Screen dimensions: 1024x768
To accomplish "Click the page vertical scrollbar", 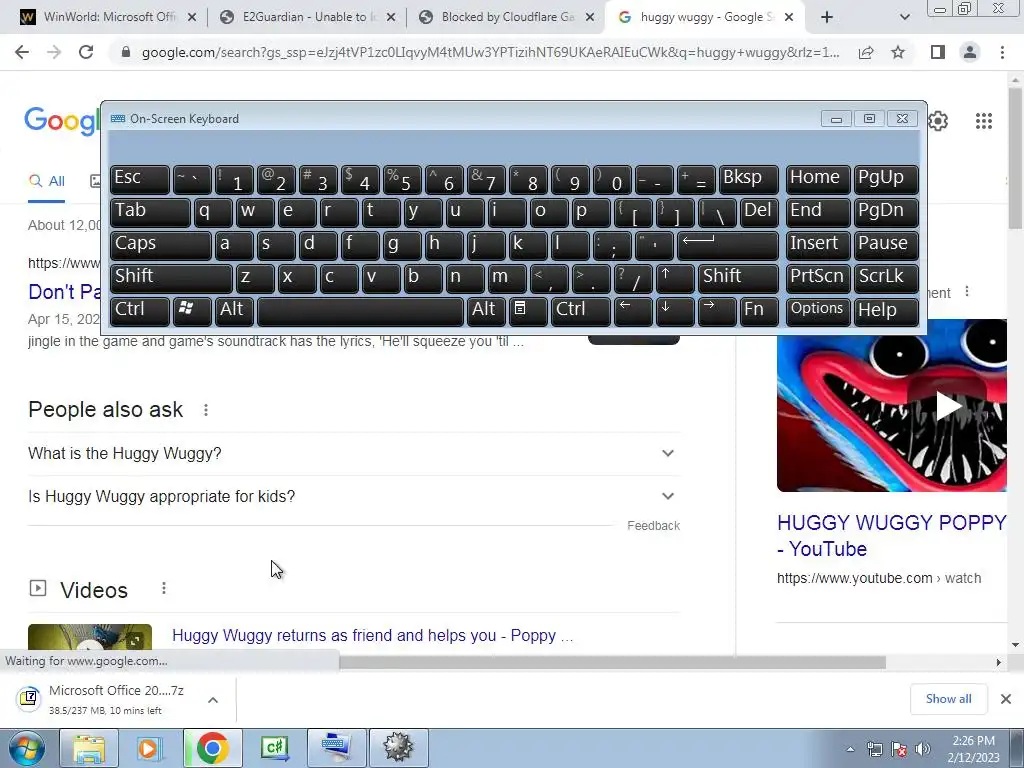I will pos(1015,157).
